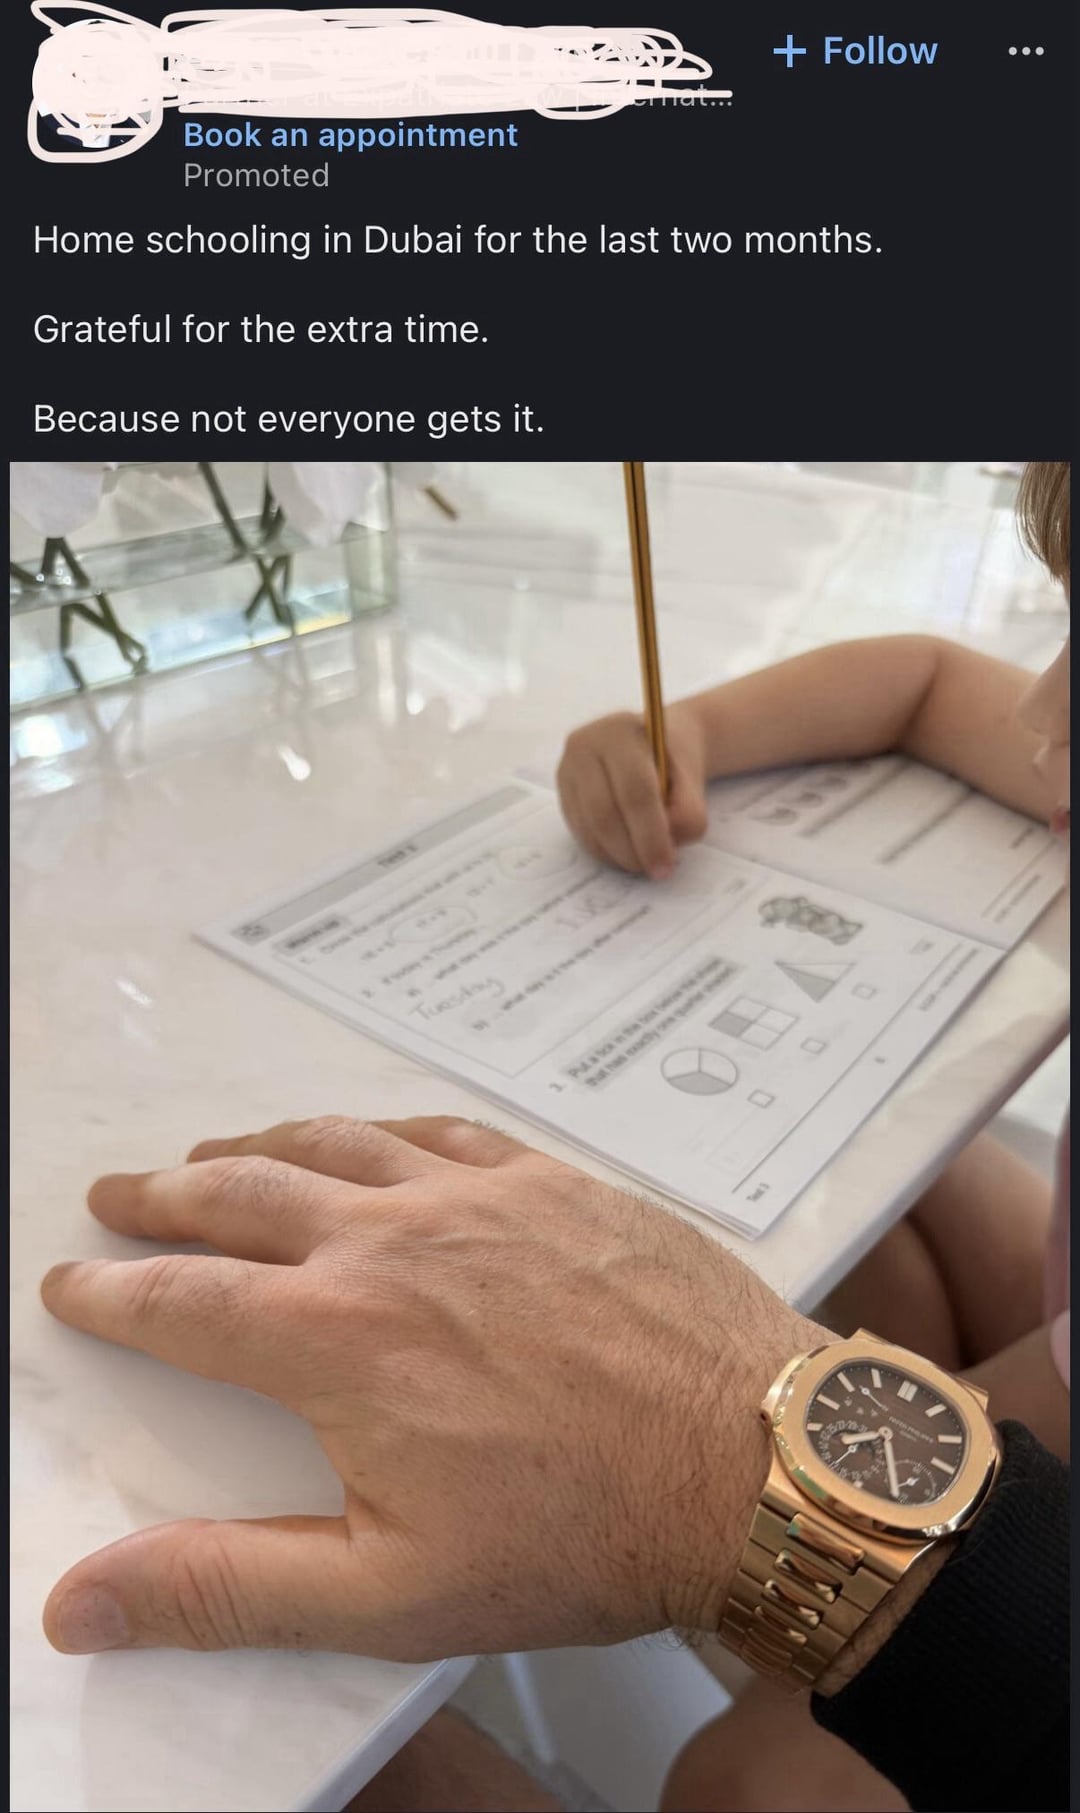Open the Book an appointment link
Image resolution: width=1080 pixels, height=1813 pixels.
pos(350,135)
